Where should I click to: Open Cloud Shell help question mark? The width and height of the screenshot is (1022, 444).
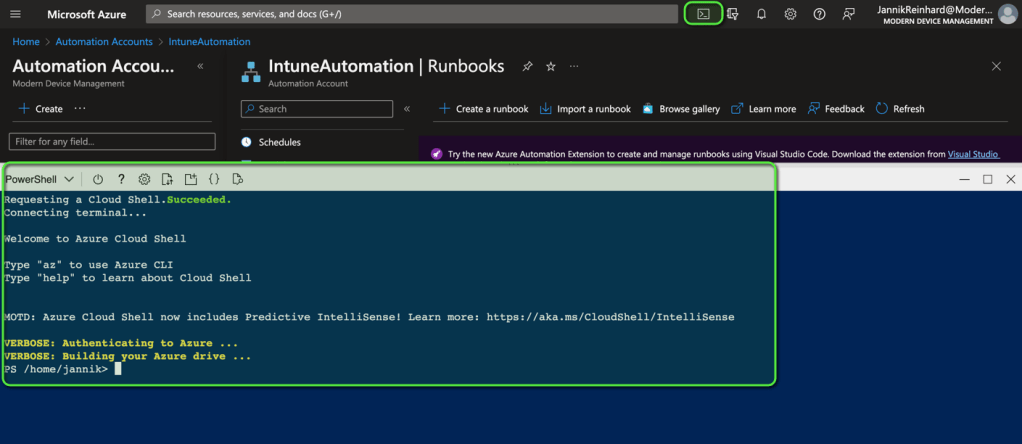click(121, 179)
